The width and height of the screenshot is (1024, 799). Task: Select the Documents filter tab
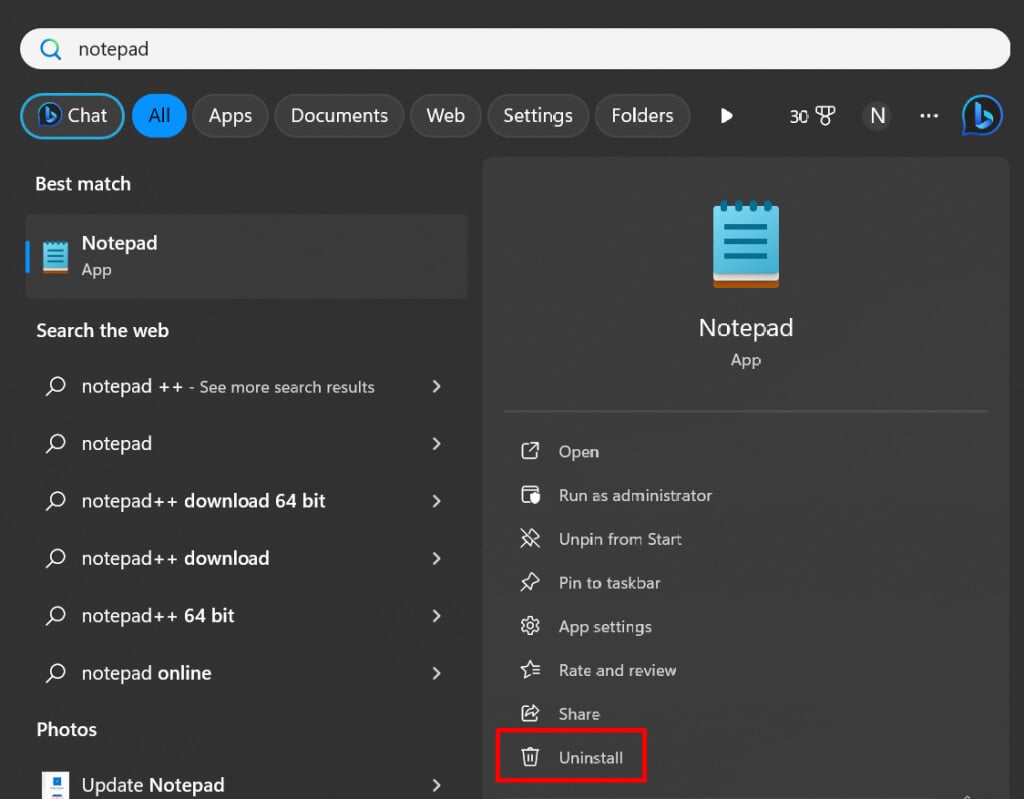(x=339, y=116)
